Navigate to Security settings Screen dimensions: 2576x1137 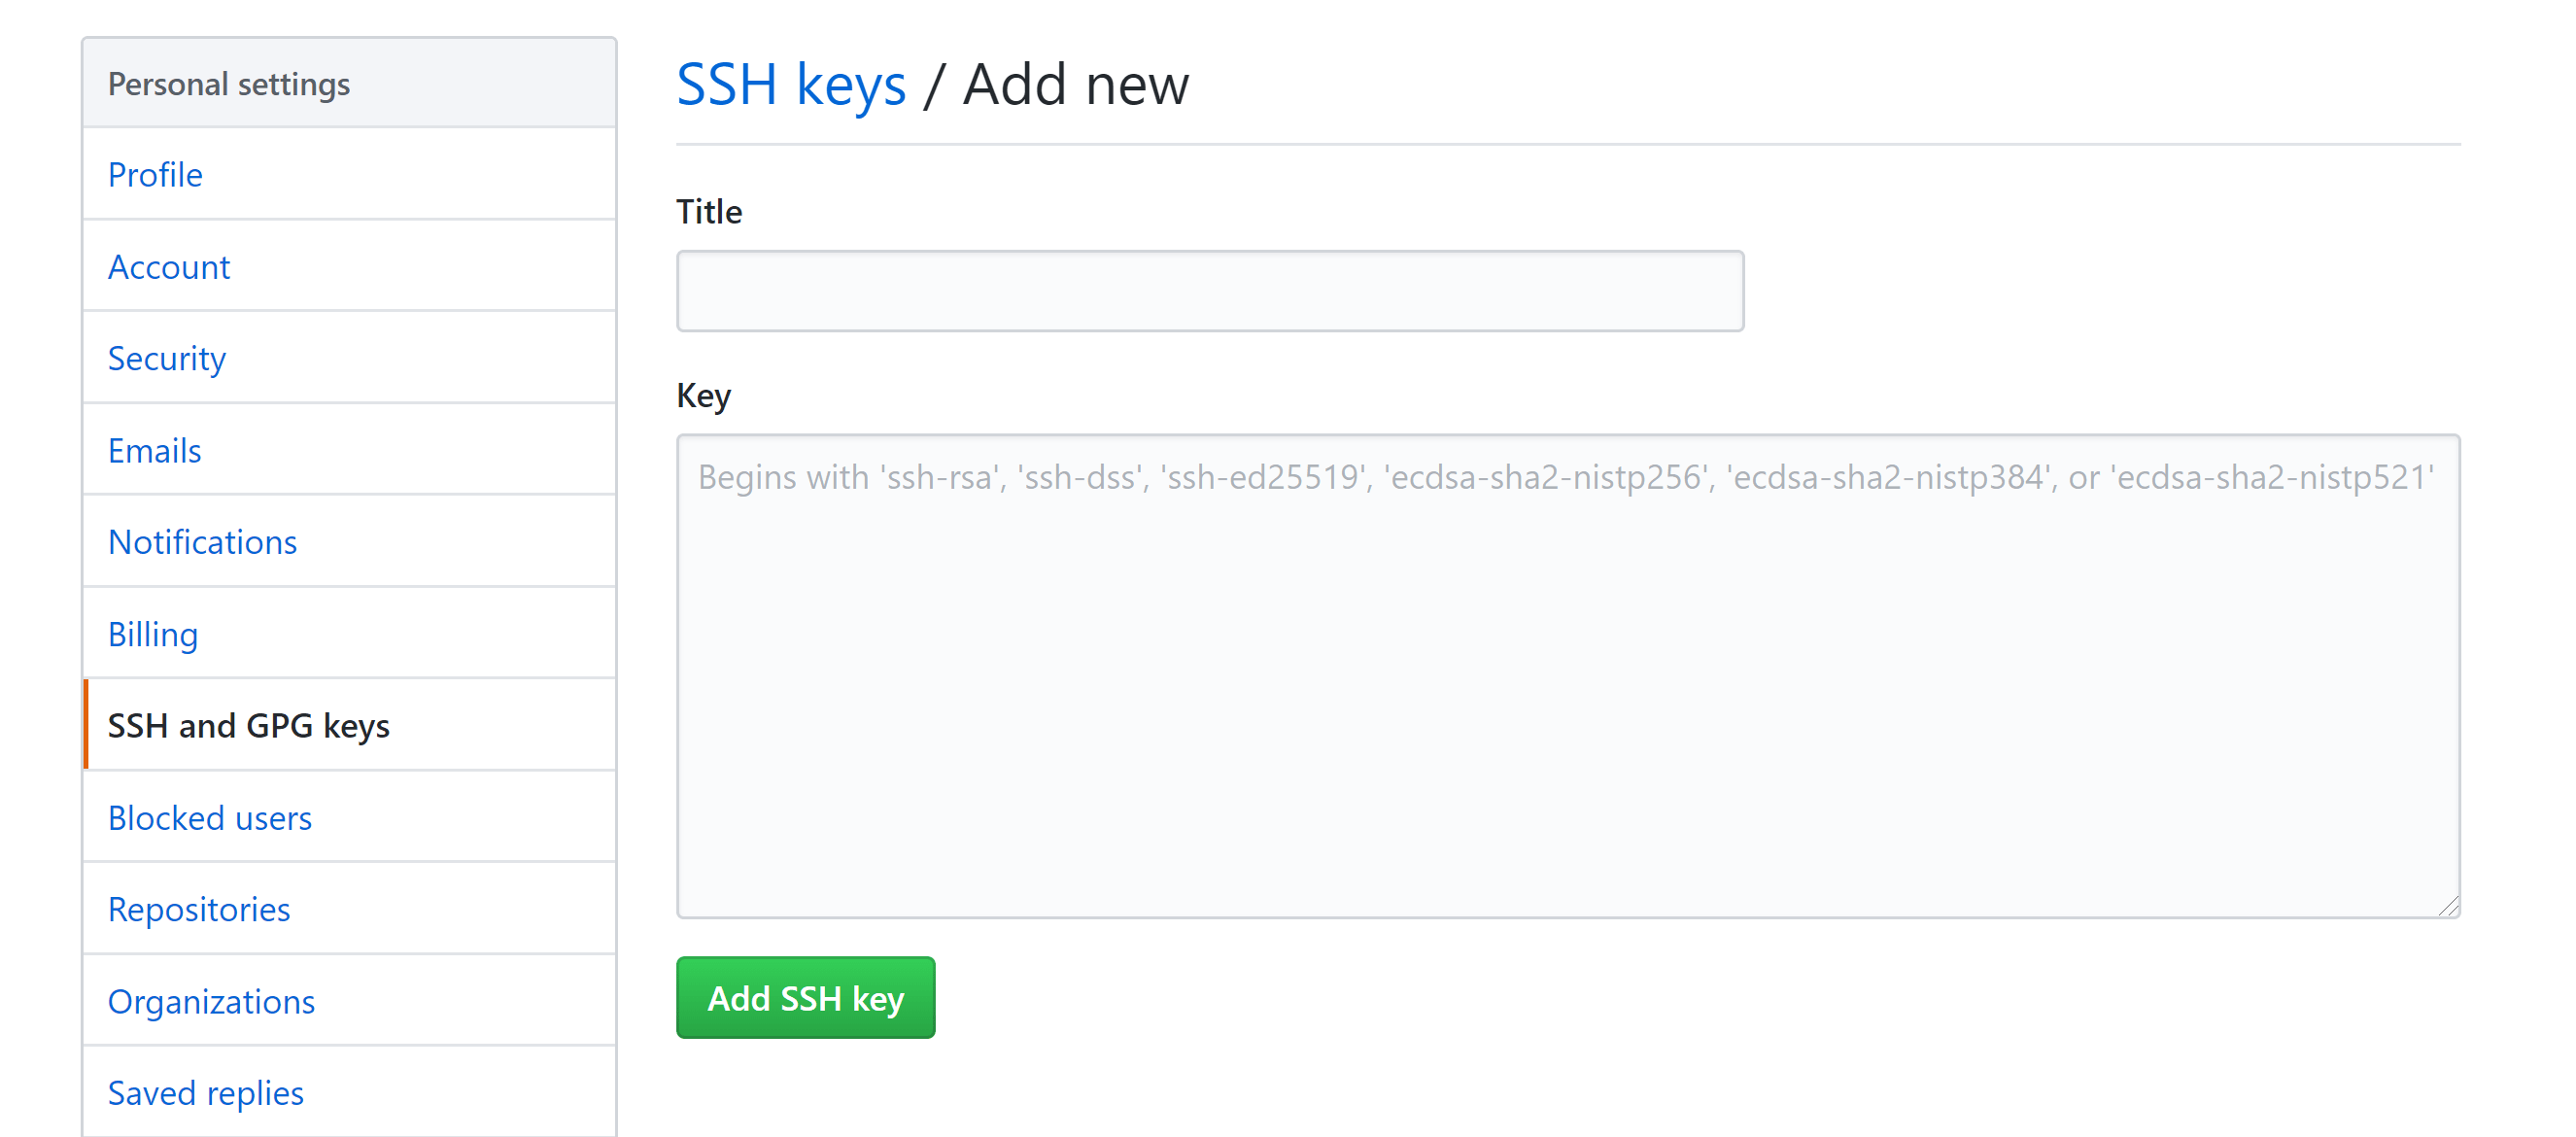166,358
